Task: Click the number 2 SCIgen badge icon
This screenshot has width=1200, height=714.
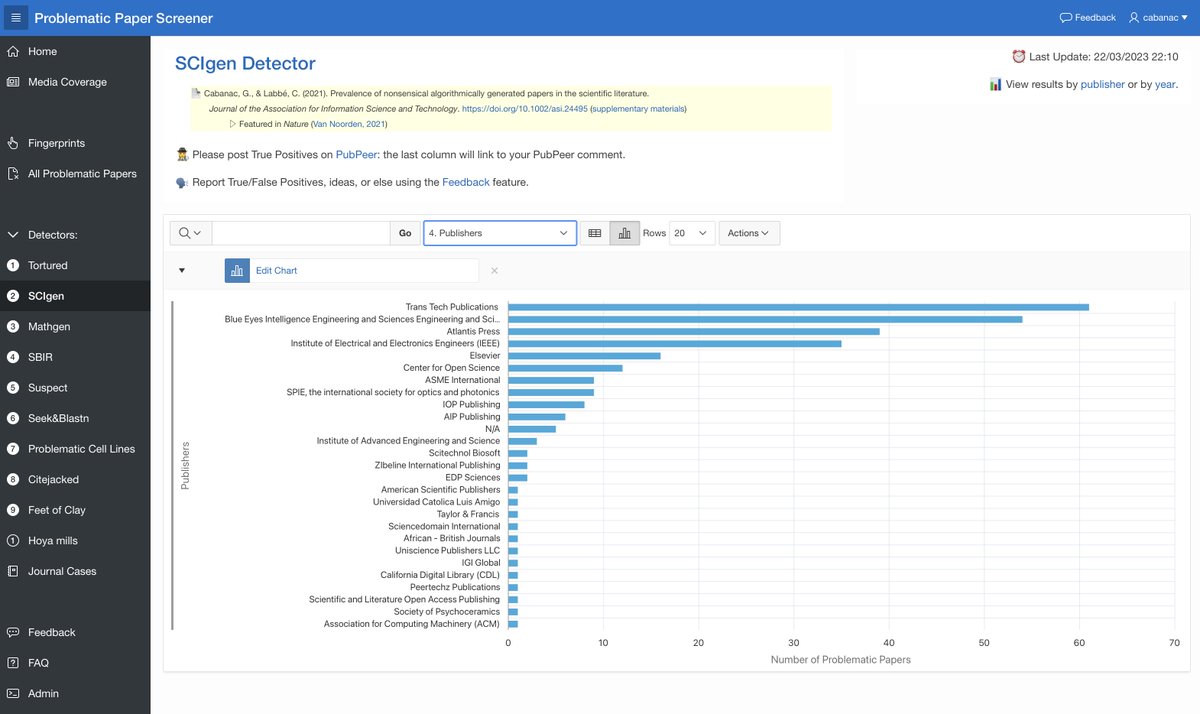Action: point(13,296)
